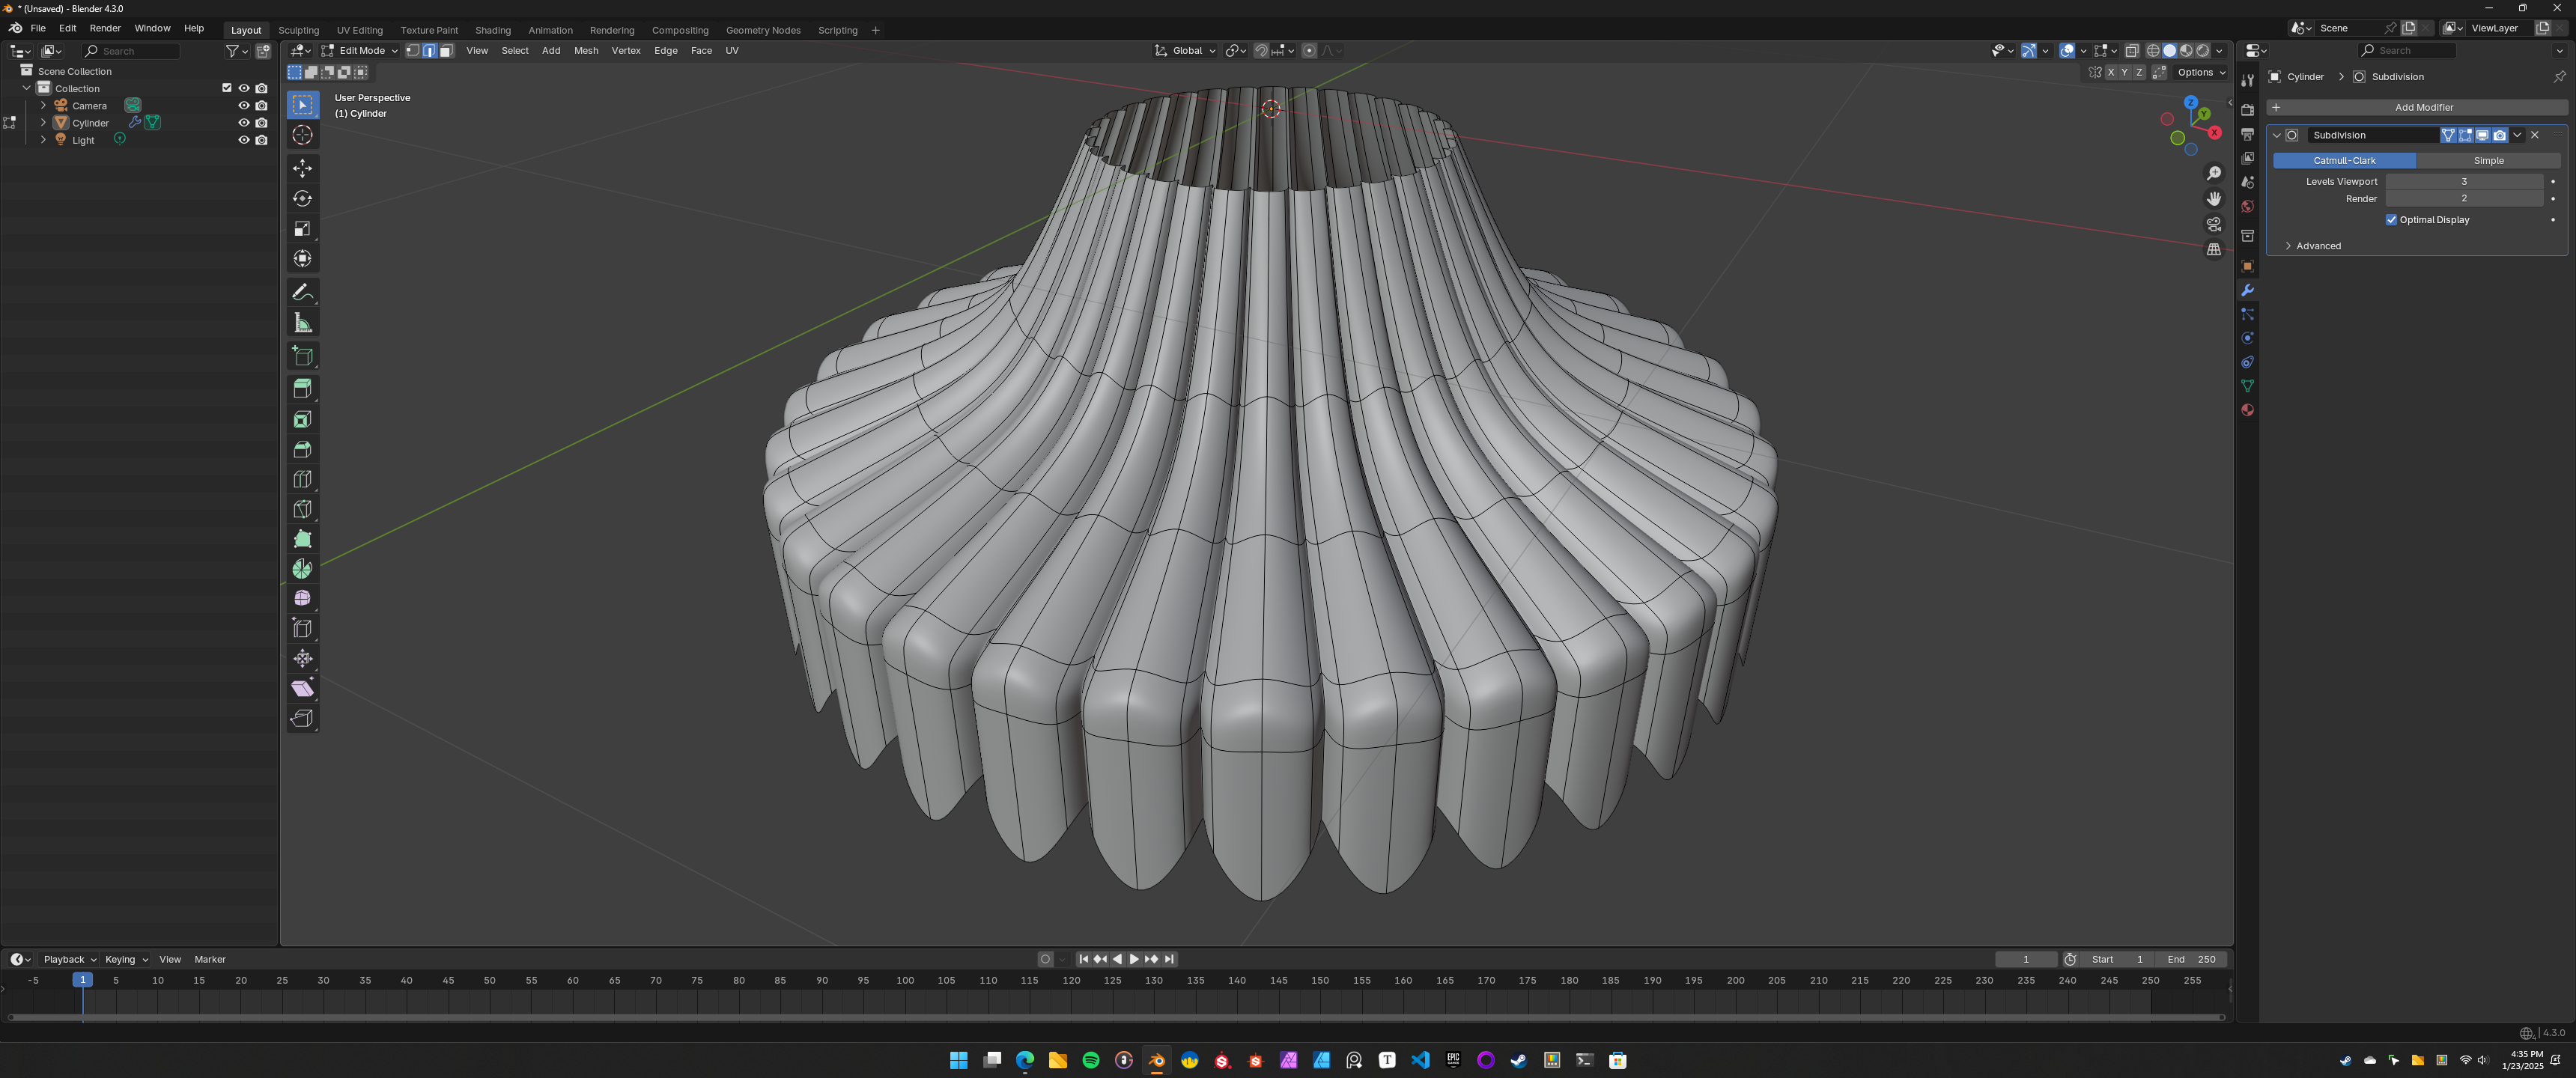Viewport: 2576px width, 1078px height.
Task: Select the Extrude Region tool
Action: tap(302, 388)
